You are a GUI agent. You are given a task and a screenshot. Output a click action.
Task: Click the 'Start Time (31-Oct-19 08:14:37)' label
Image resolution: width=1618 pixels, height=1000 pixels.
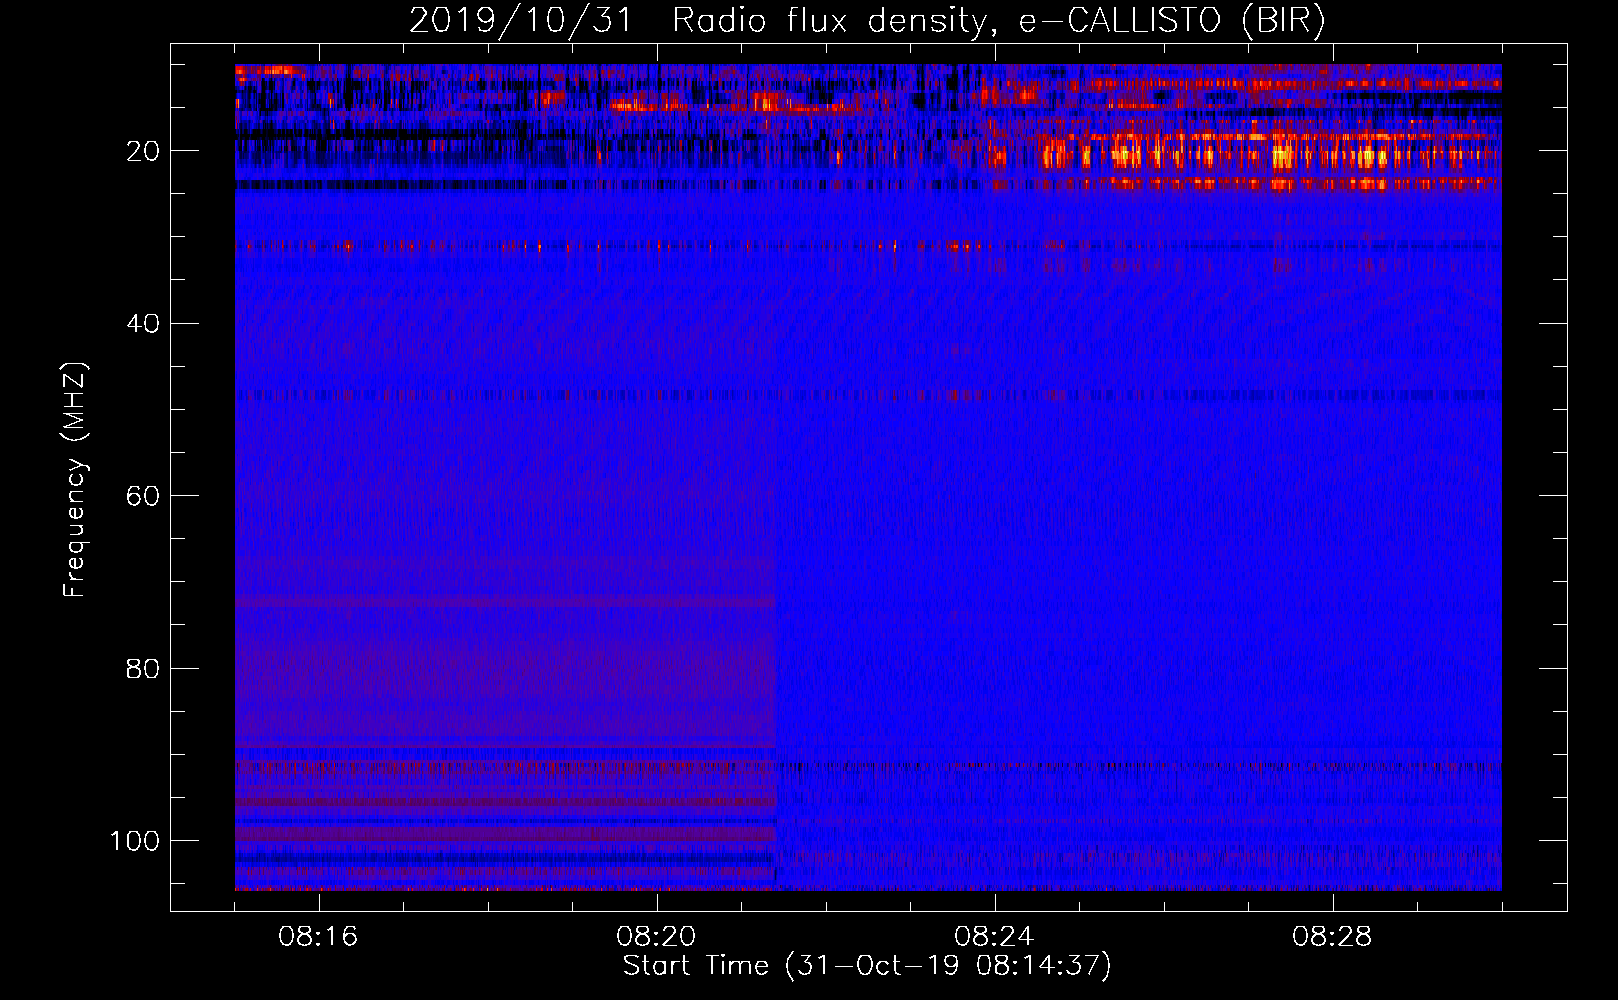point(867,965)
